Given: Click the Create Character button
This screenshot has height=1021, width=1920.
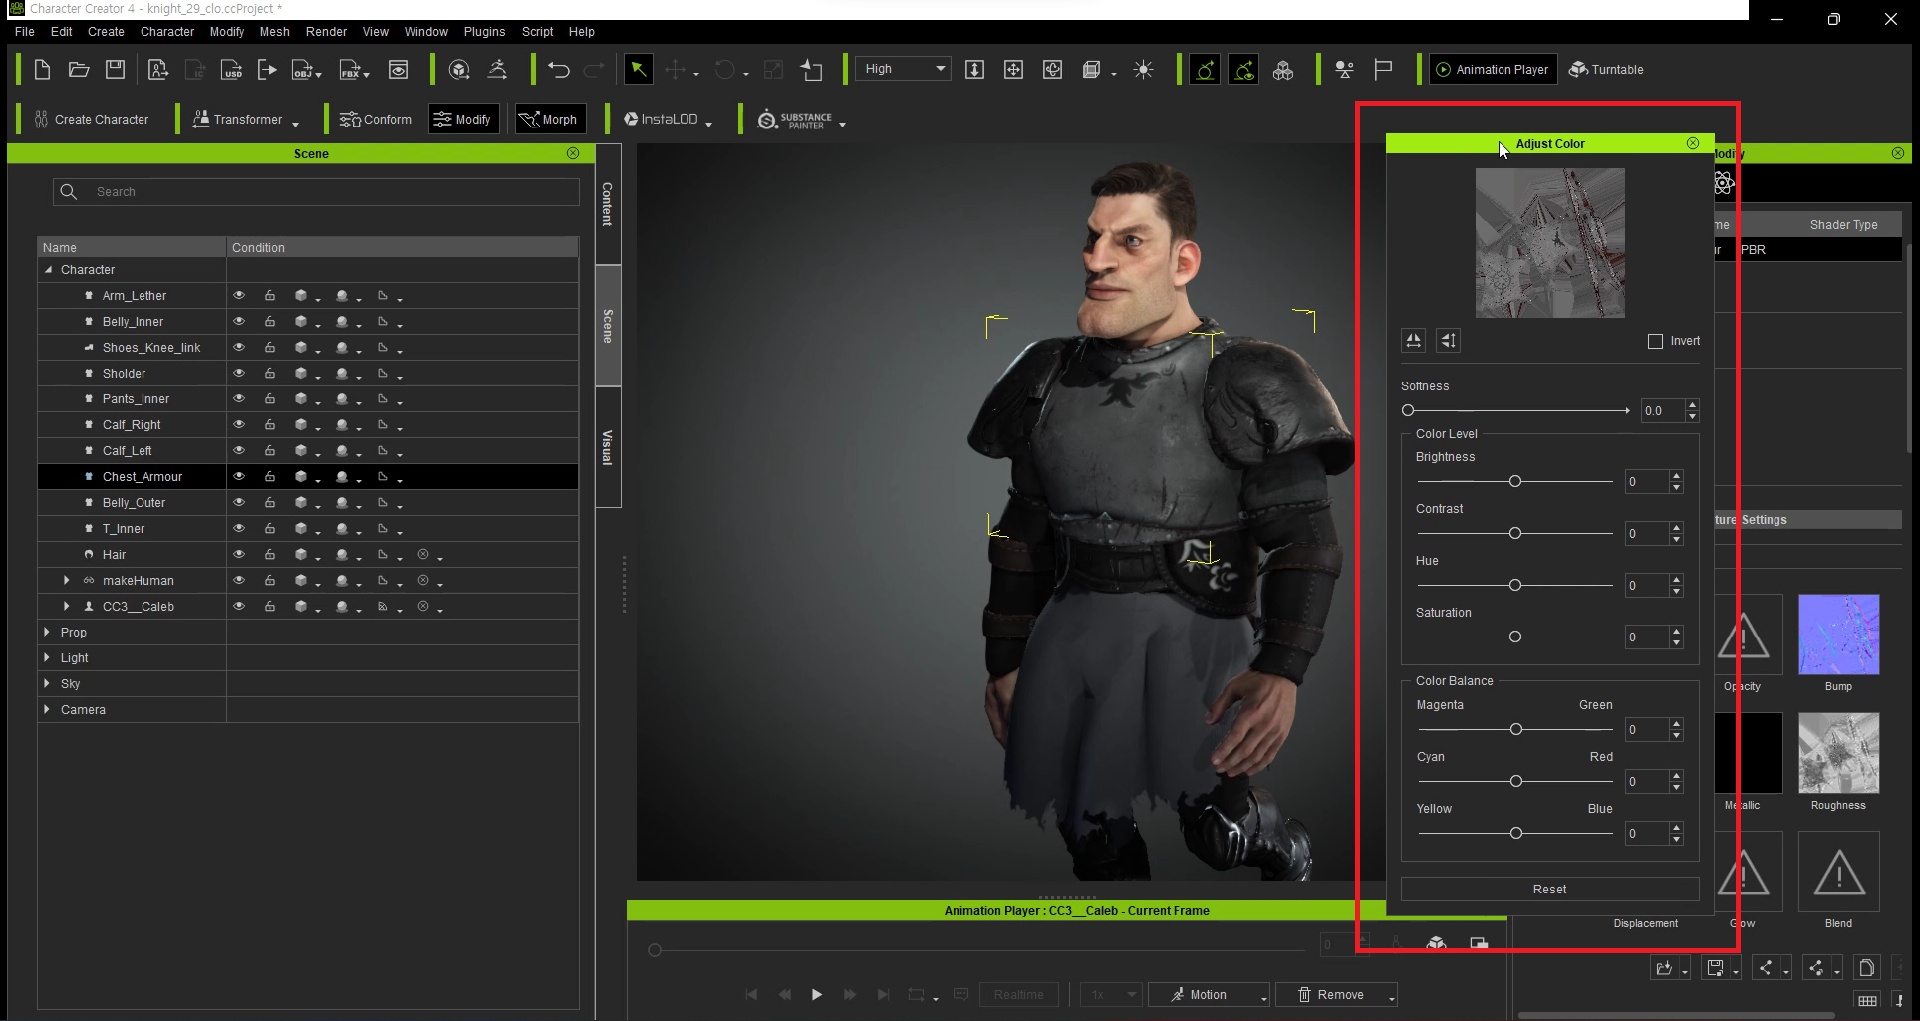Looking at the screenshot, I should tap(91, 119).
